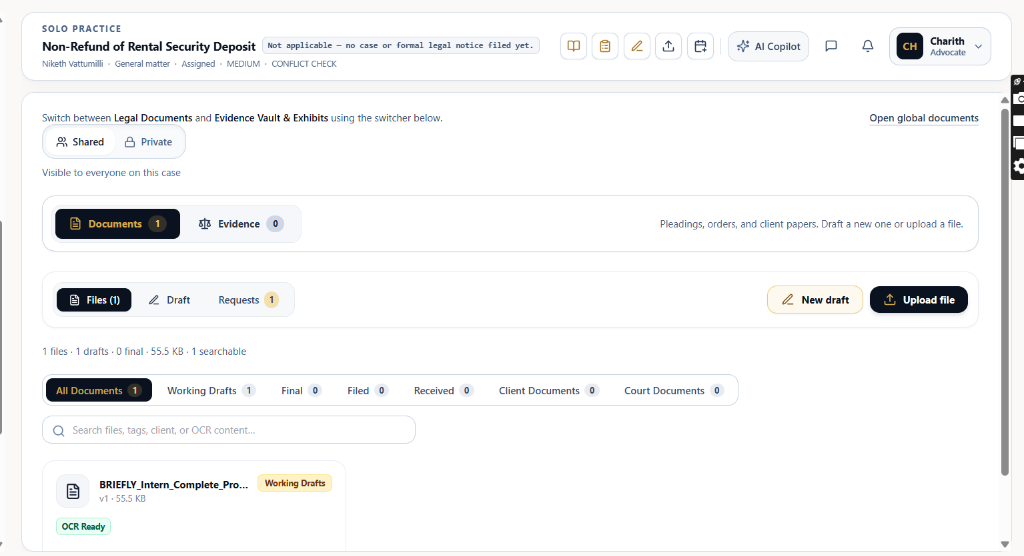
Task: Filter by Client Documents
Action: coord(549,390)
